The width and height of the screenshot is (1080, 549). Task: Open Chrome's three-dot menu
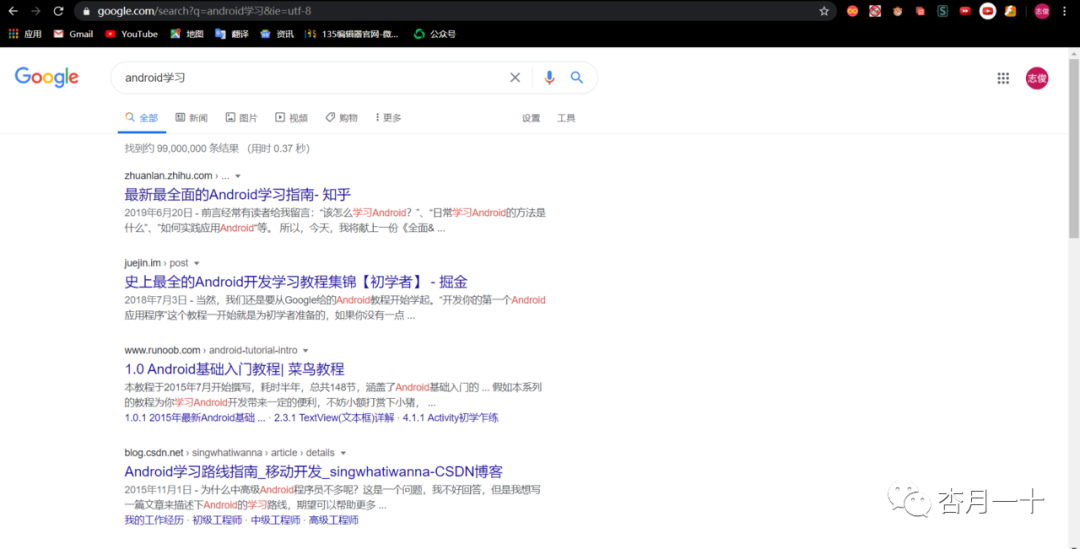tap(1064, 11)
